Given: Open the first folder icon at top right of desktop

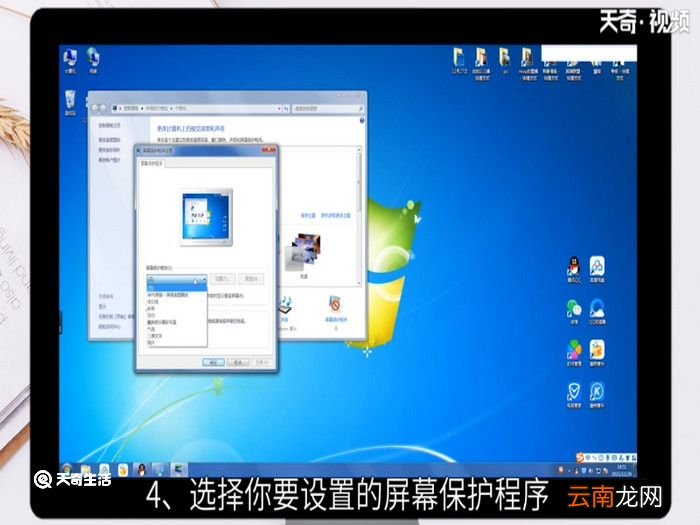Looking at the screenshot, I should [x=459, y=61].
